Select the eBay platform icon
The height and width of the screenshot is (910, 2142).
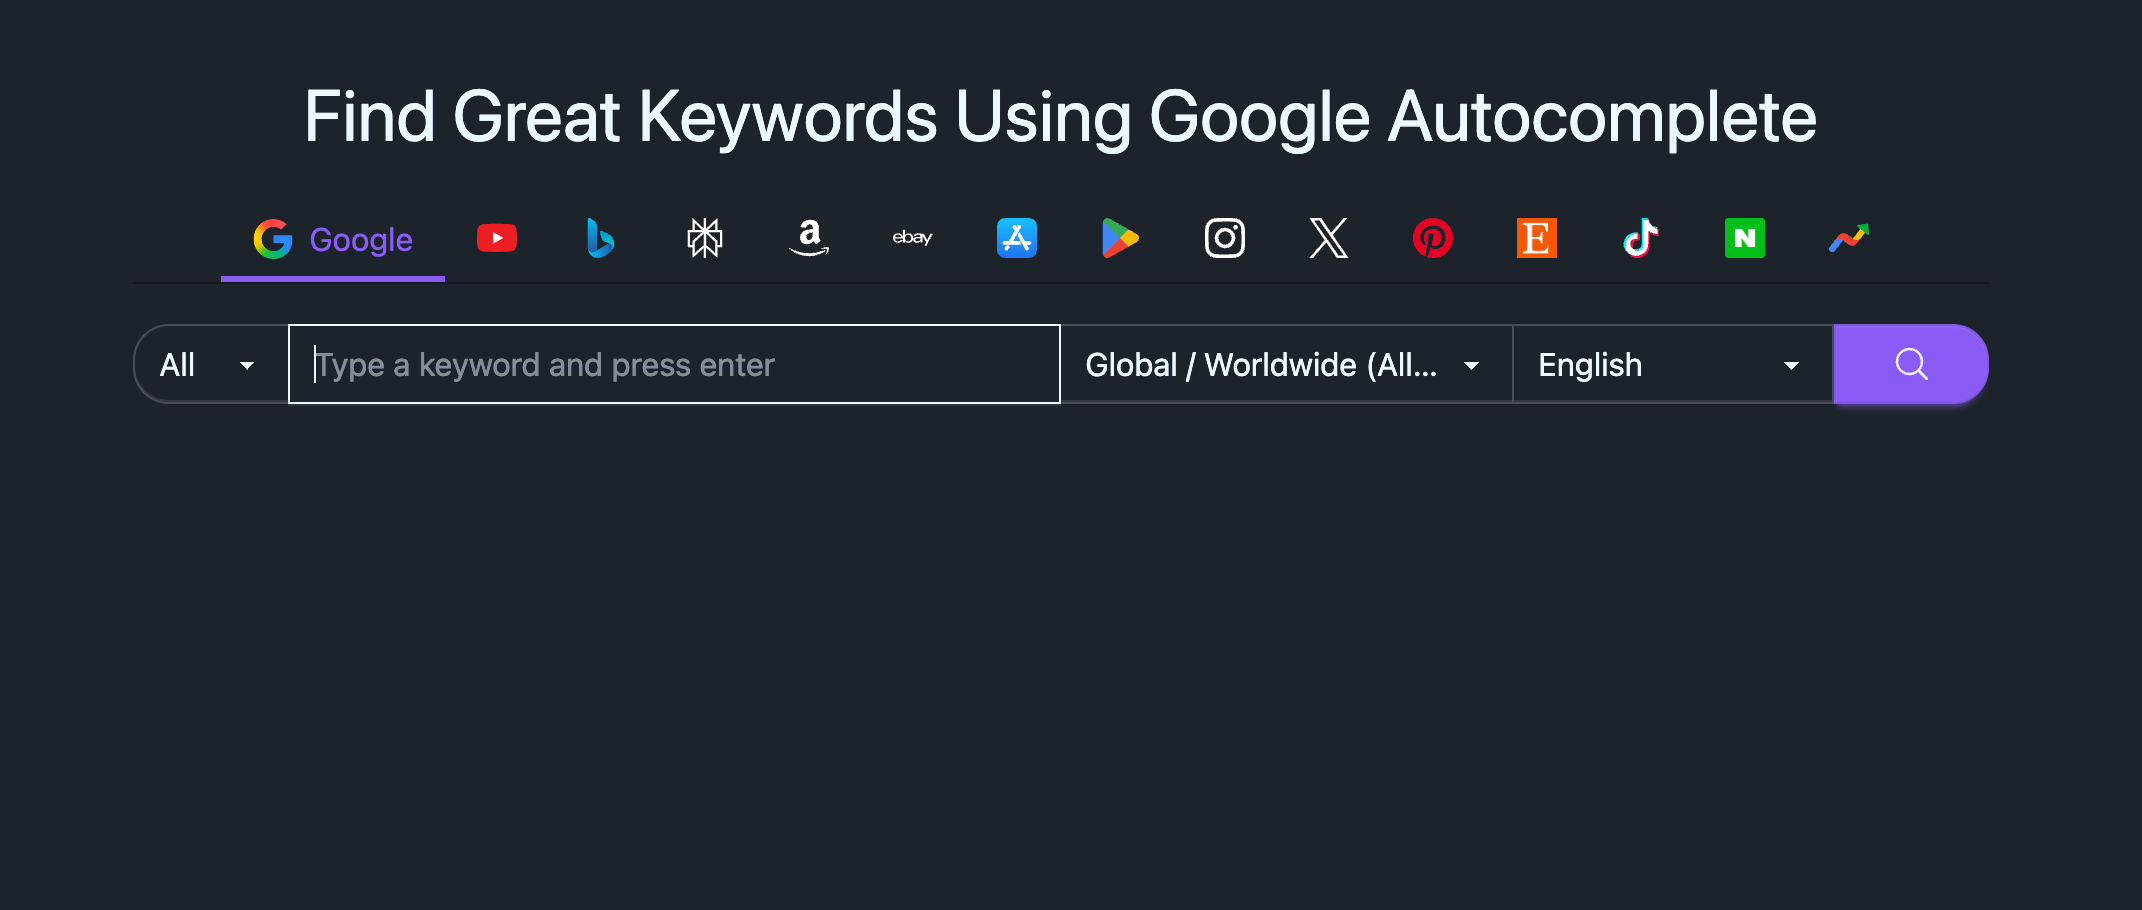(912, 238)
